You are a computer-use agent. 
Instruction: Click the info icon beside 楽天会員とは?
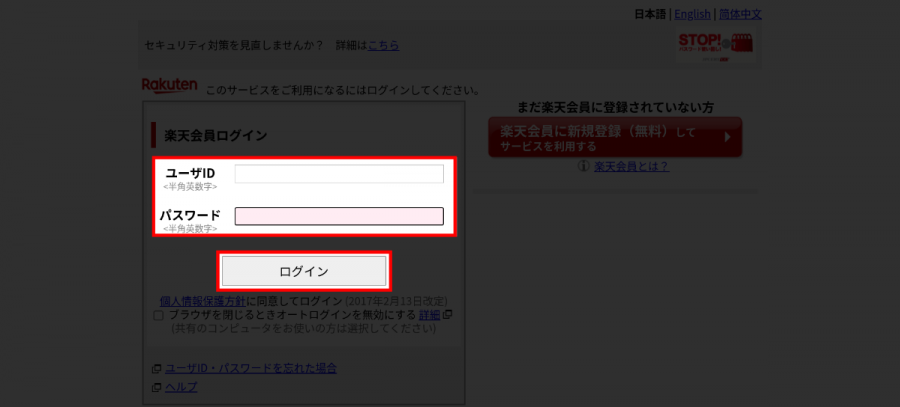(x=584, y=166)
